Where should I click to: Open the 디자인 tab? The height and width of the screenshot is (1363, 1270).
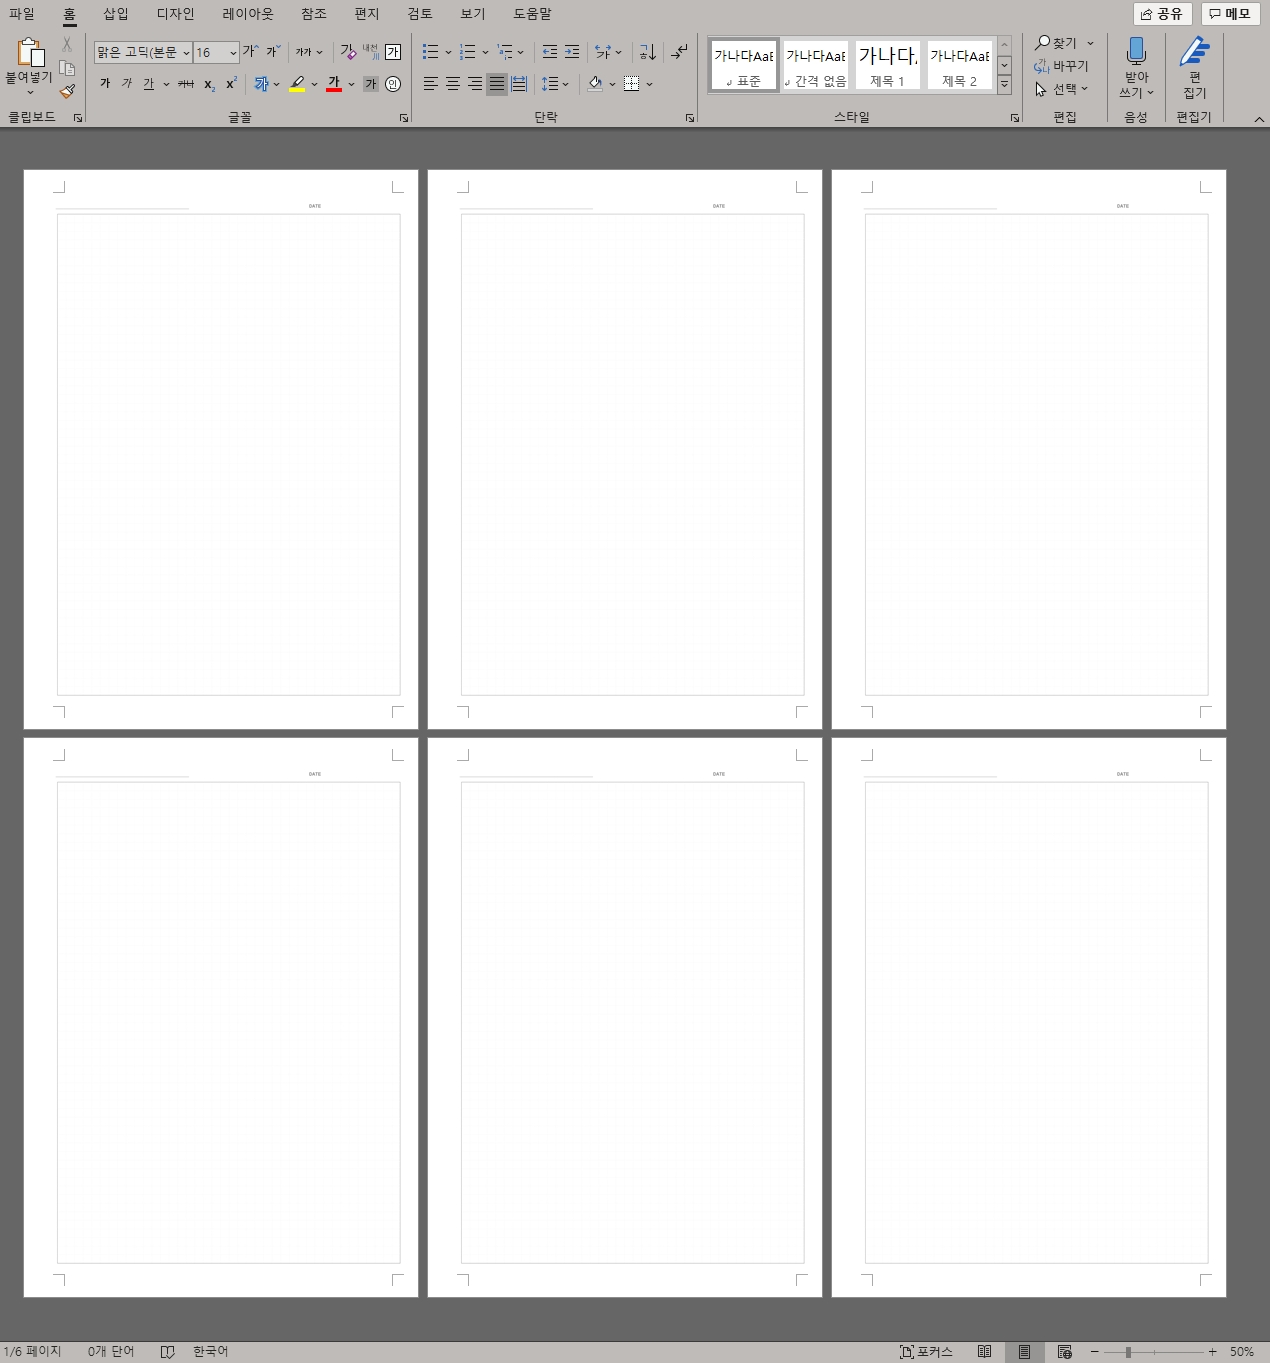click(176, 14)
